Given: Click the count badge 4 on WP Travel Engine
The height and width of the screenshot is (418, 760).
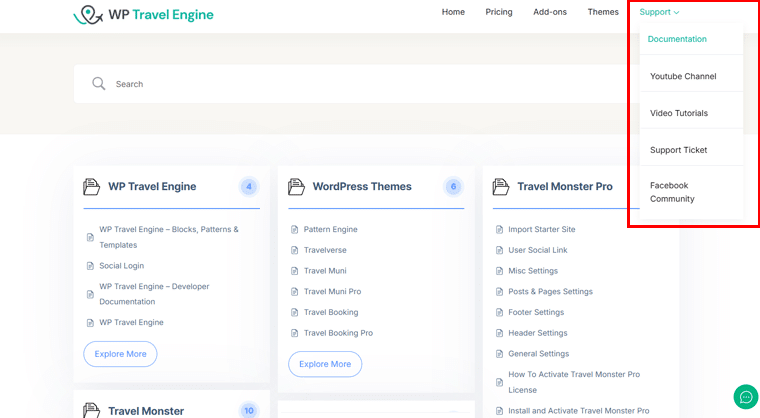Looking at the screenshot, I should (249, 187).
